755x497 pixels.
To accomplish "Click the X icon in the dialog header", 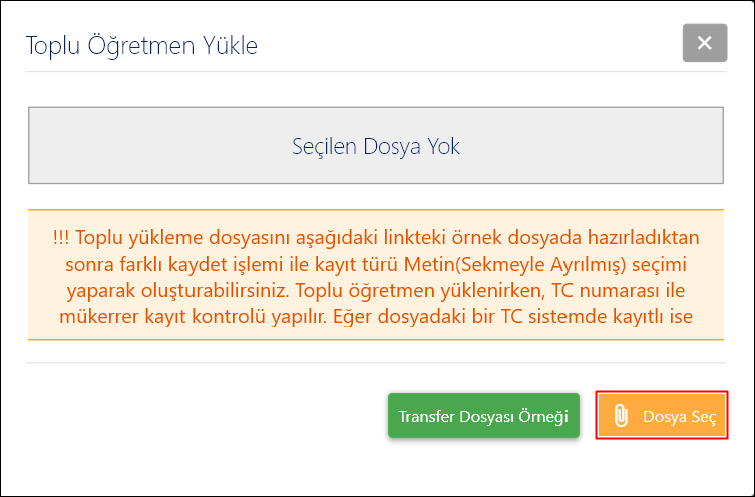I will [704, 43].
